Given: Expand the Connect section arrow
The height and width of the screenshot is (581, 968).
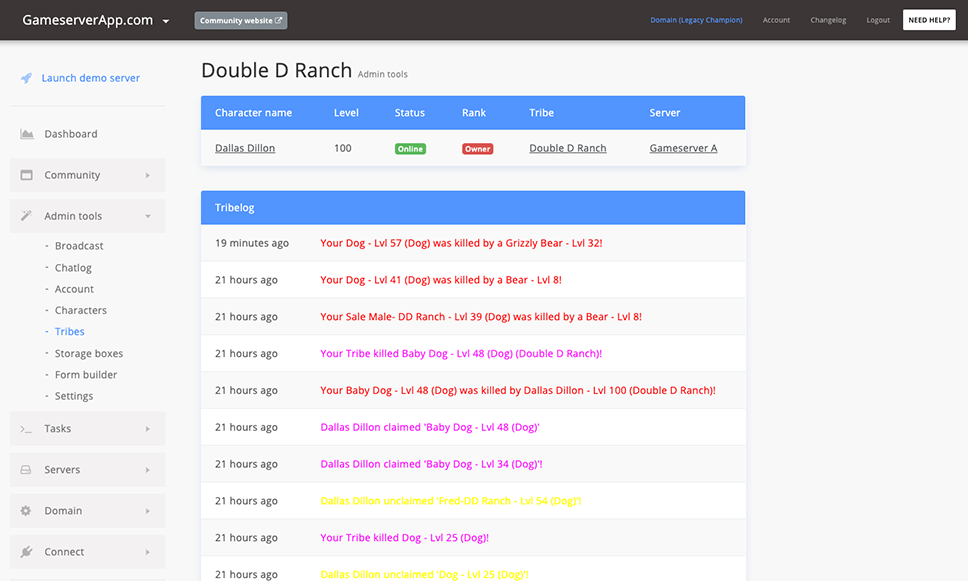Looking at the screenshot, I should pos(148,552).
